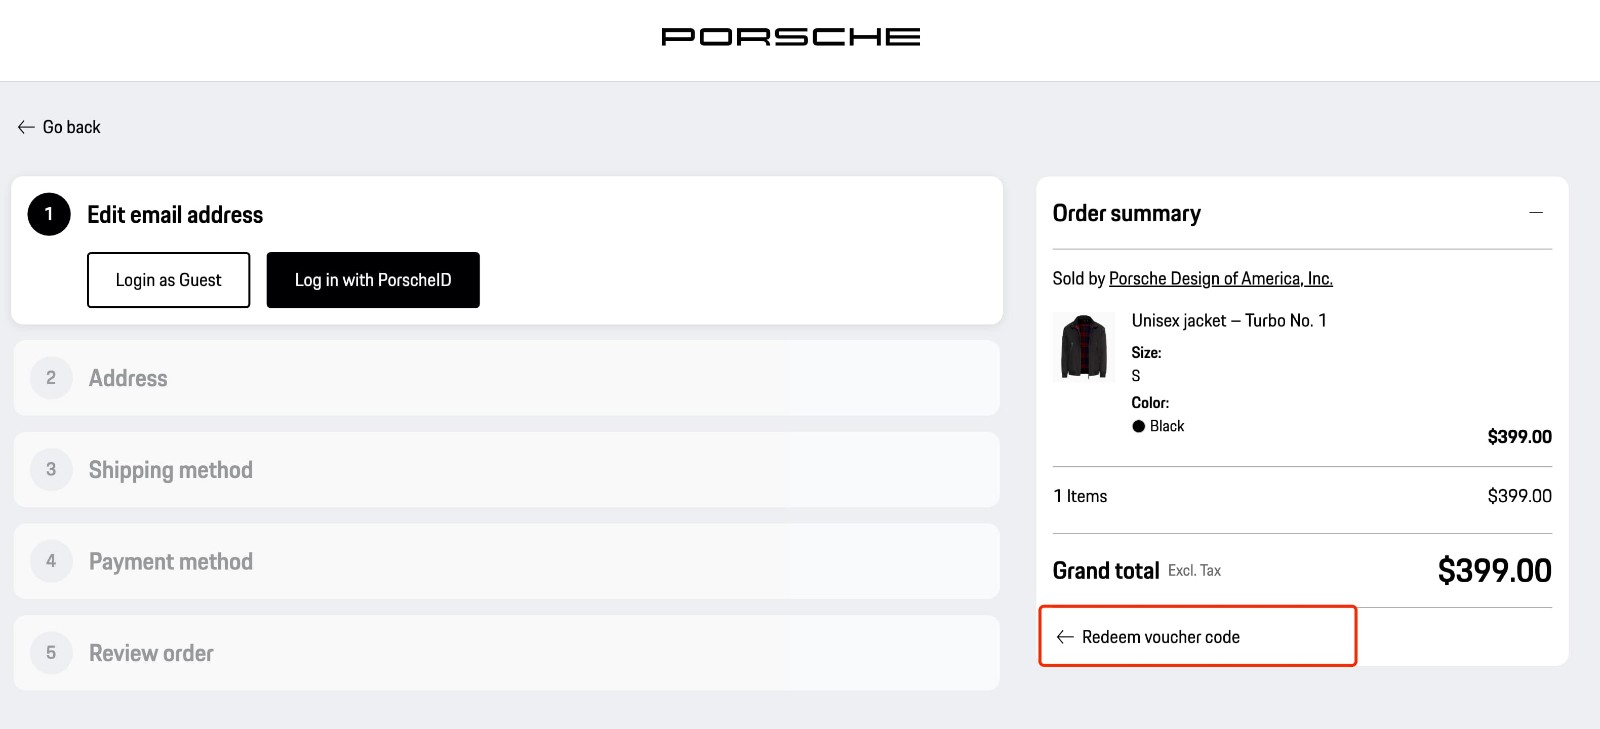
Task: Click the Go back arrow icon
Action: pyautogui.click(x=24, y=127)
